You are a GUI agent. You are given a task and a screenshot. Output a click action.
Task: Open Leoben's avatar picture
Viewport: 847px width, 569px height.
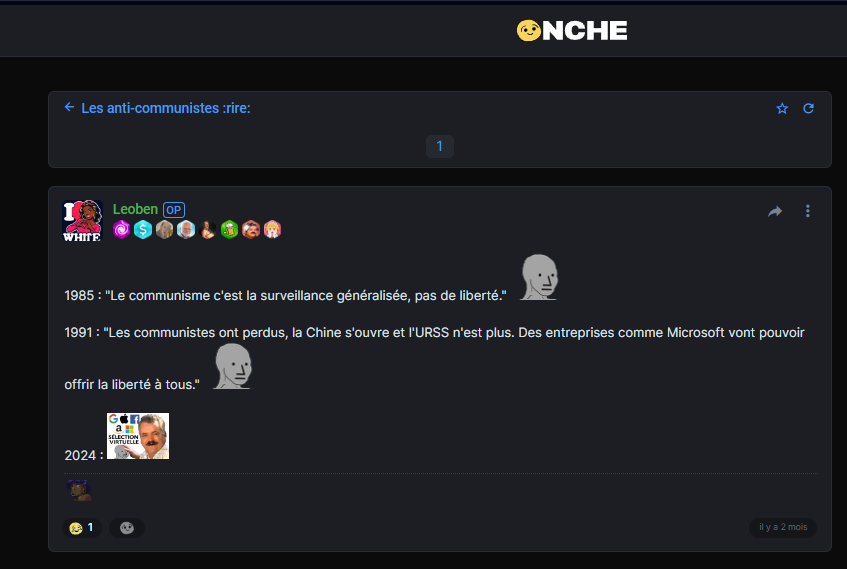point(82,220)
